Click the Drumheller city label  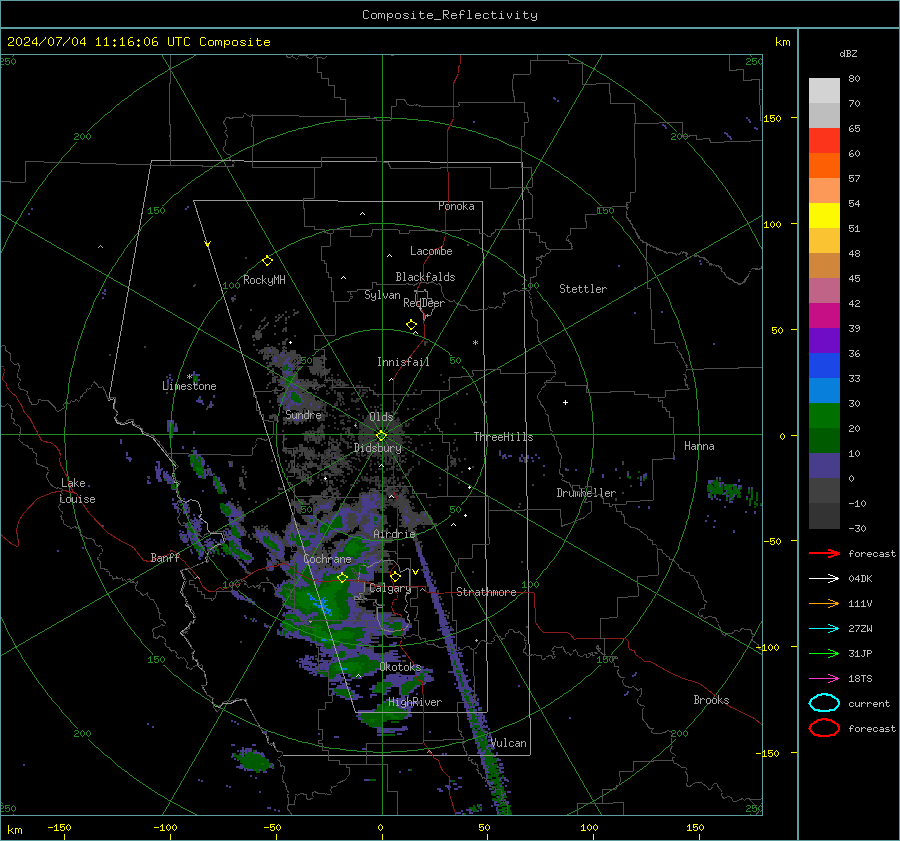(586, 493)
